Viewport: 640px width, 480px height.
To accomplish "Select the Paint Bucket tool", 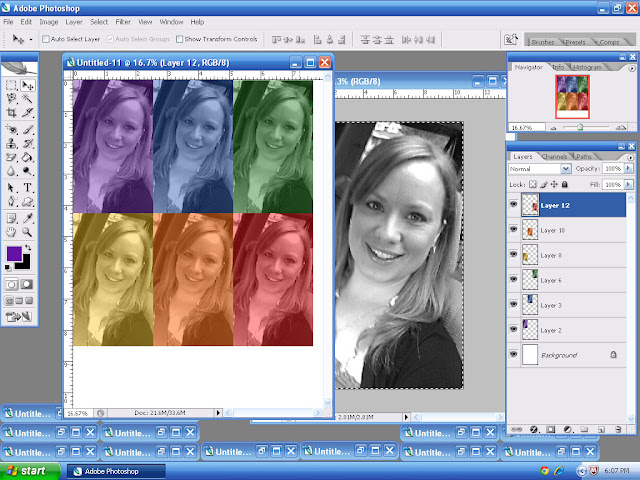I will coord(27,157).
